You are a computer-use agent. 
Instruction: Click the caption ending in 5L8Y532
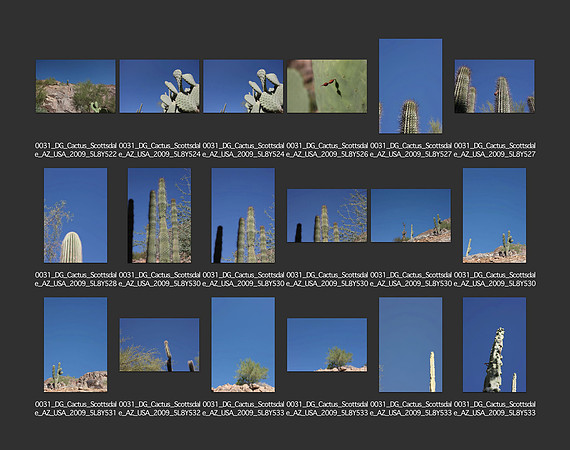(159, 408)
